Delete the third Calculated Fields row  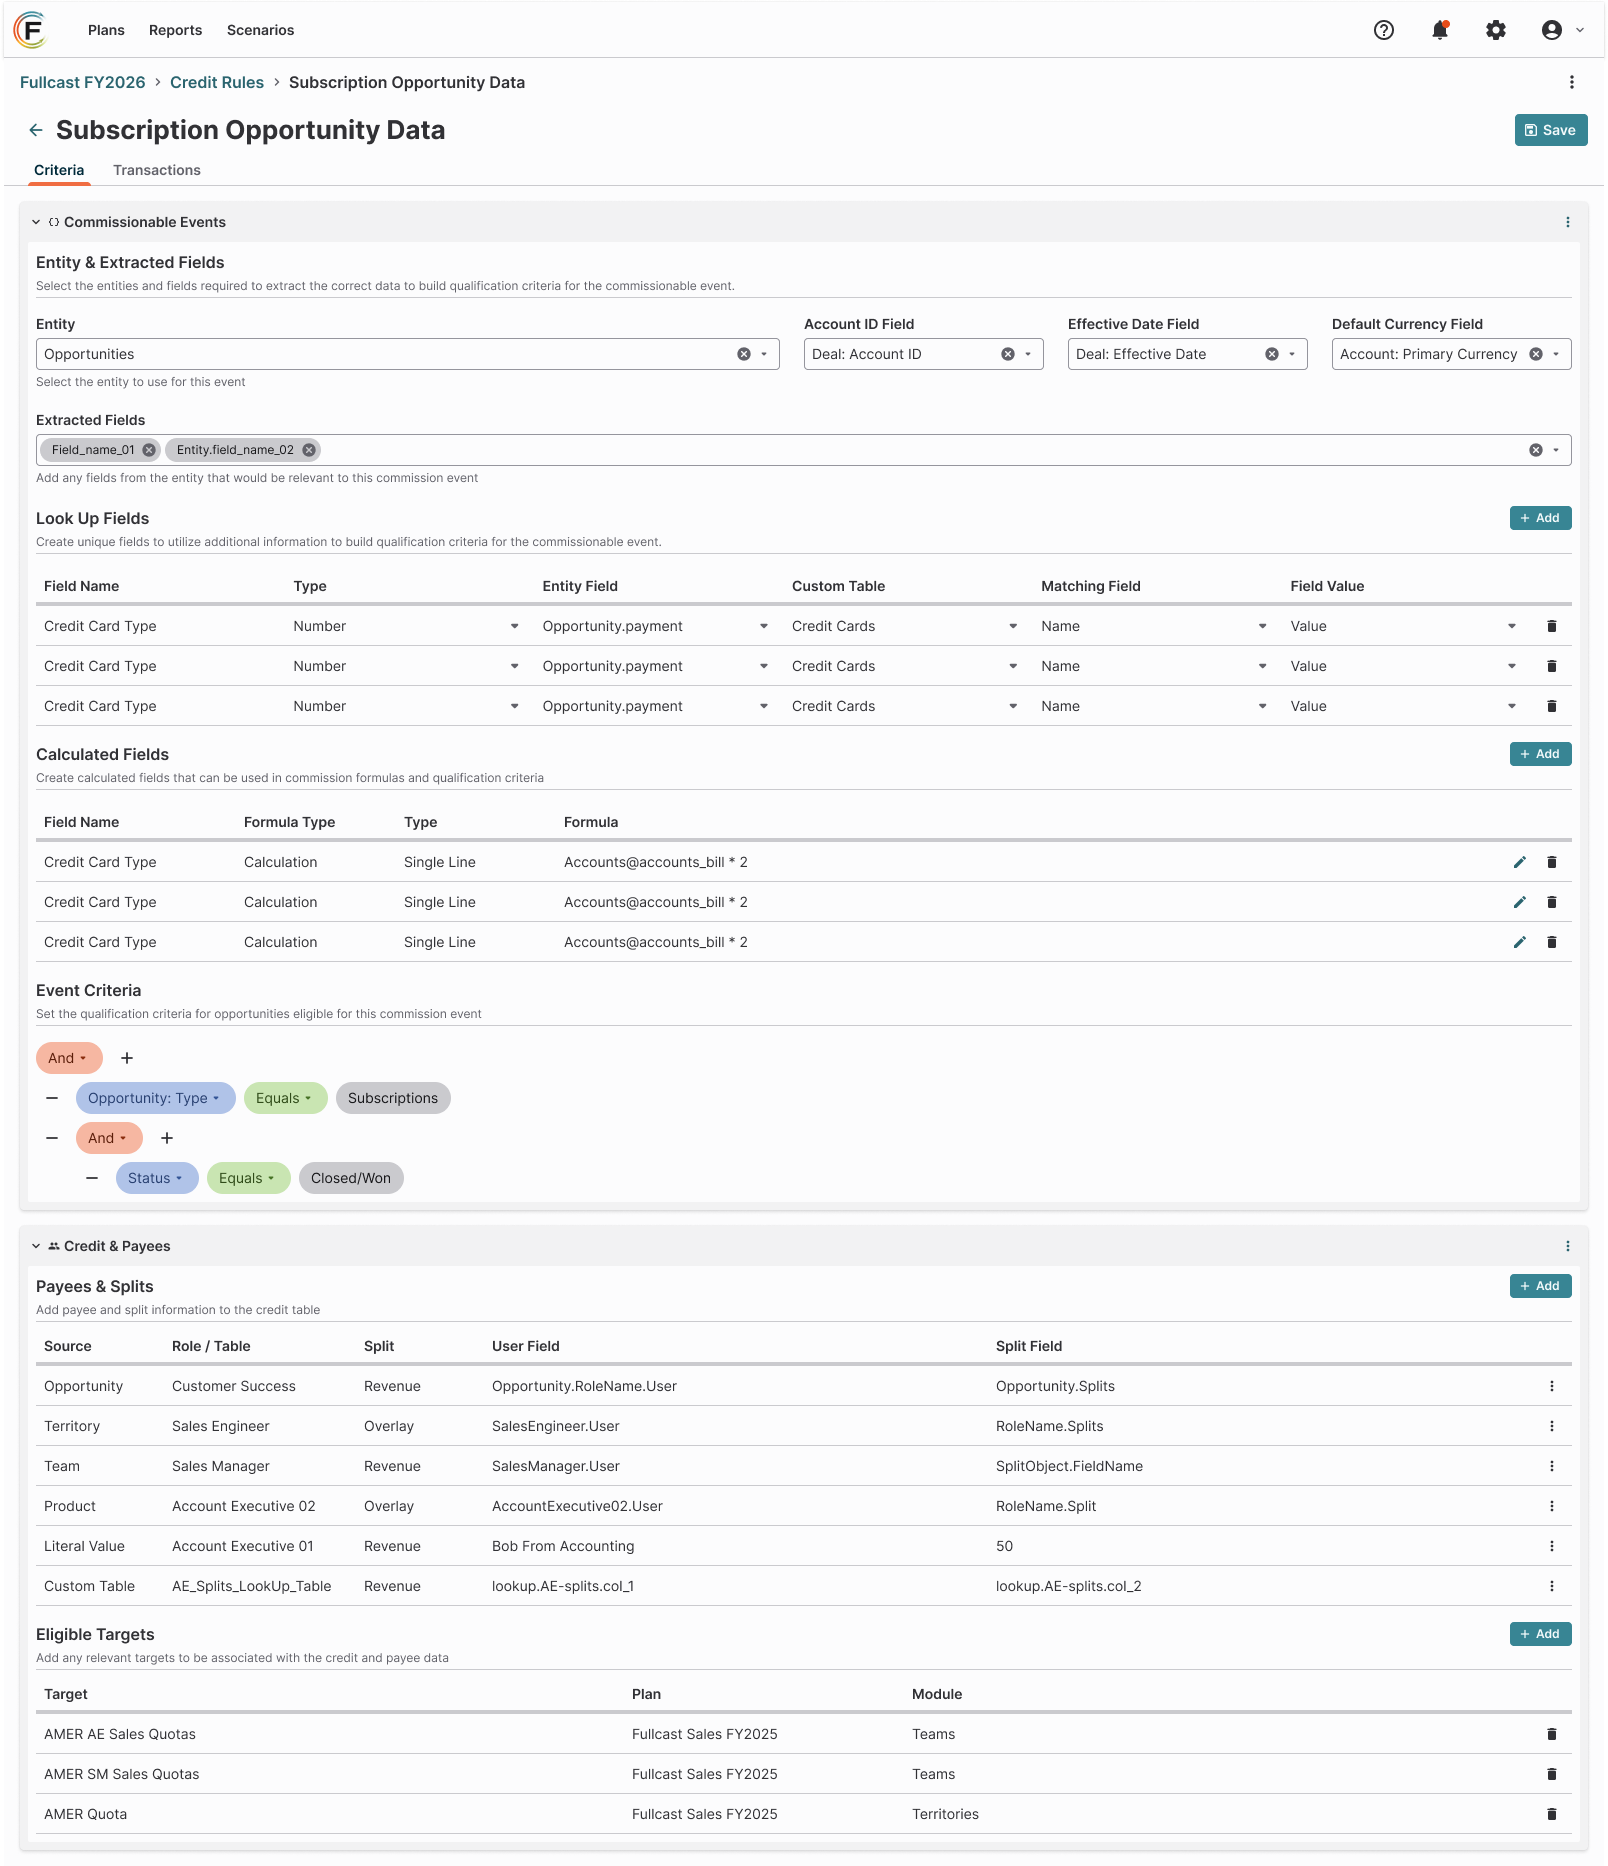[x=1552, y=942]
